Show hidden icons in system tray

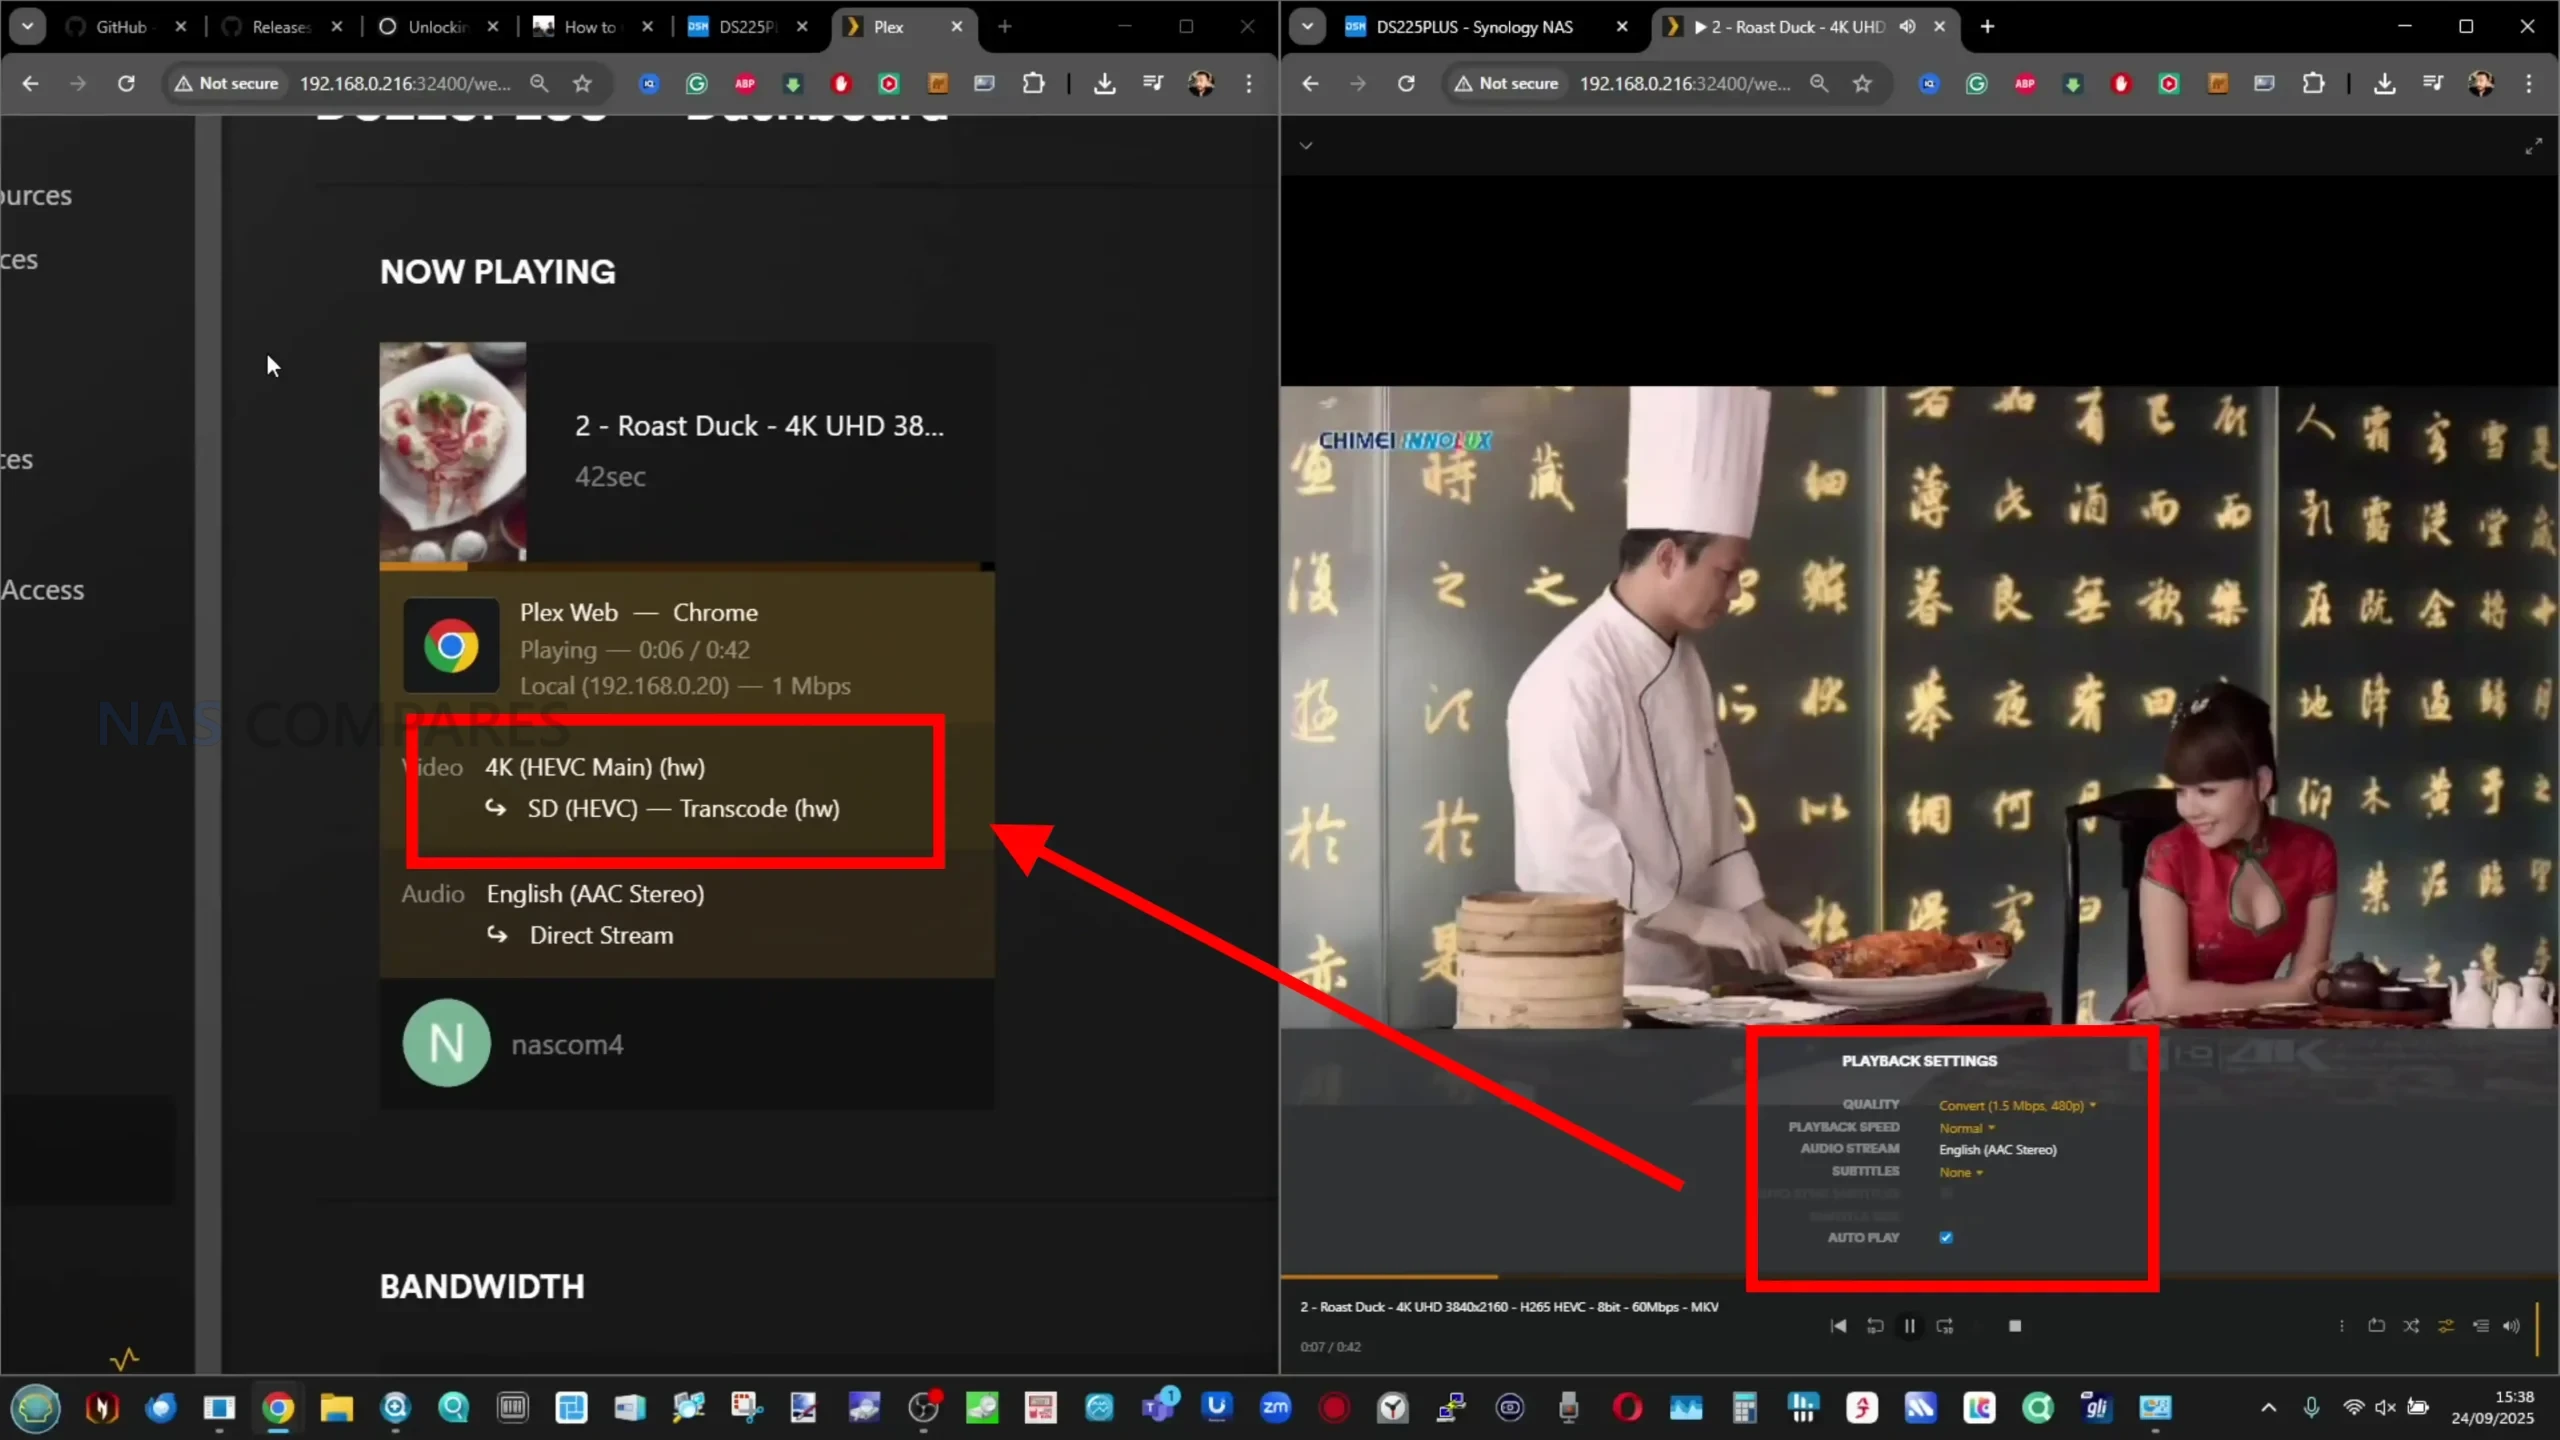(2268, 1408)
